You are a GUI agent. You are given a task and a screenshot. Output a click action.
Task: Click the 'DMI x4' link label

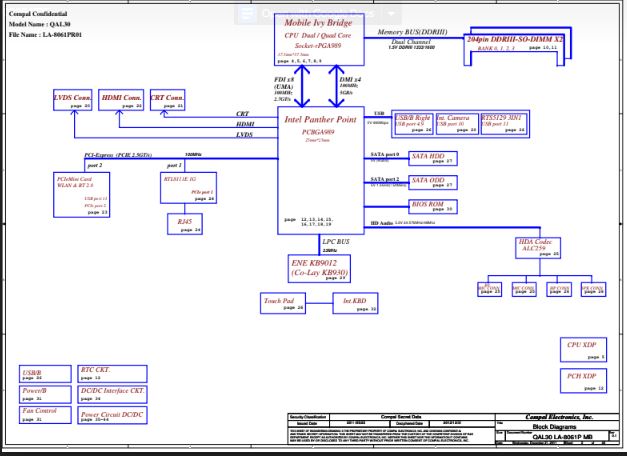point(350,80)
